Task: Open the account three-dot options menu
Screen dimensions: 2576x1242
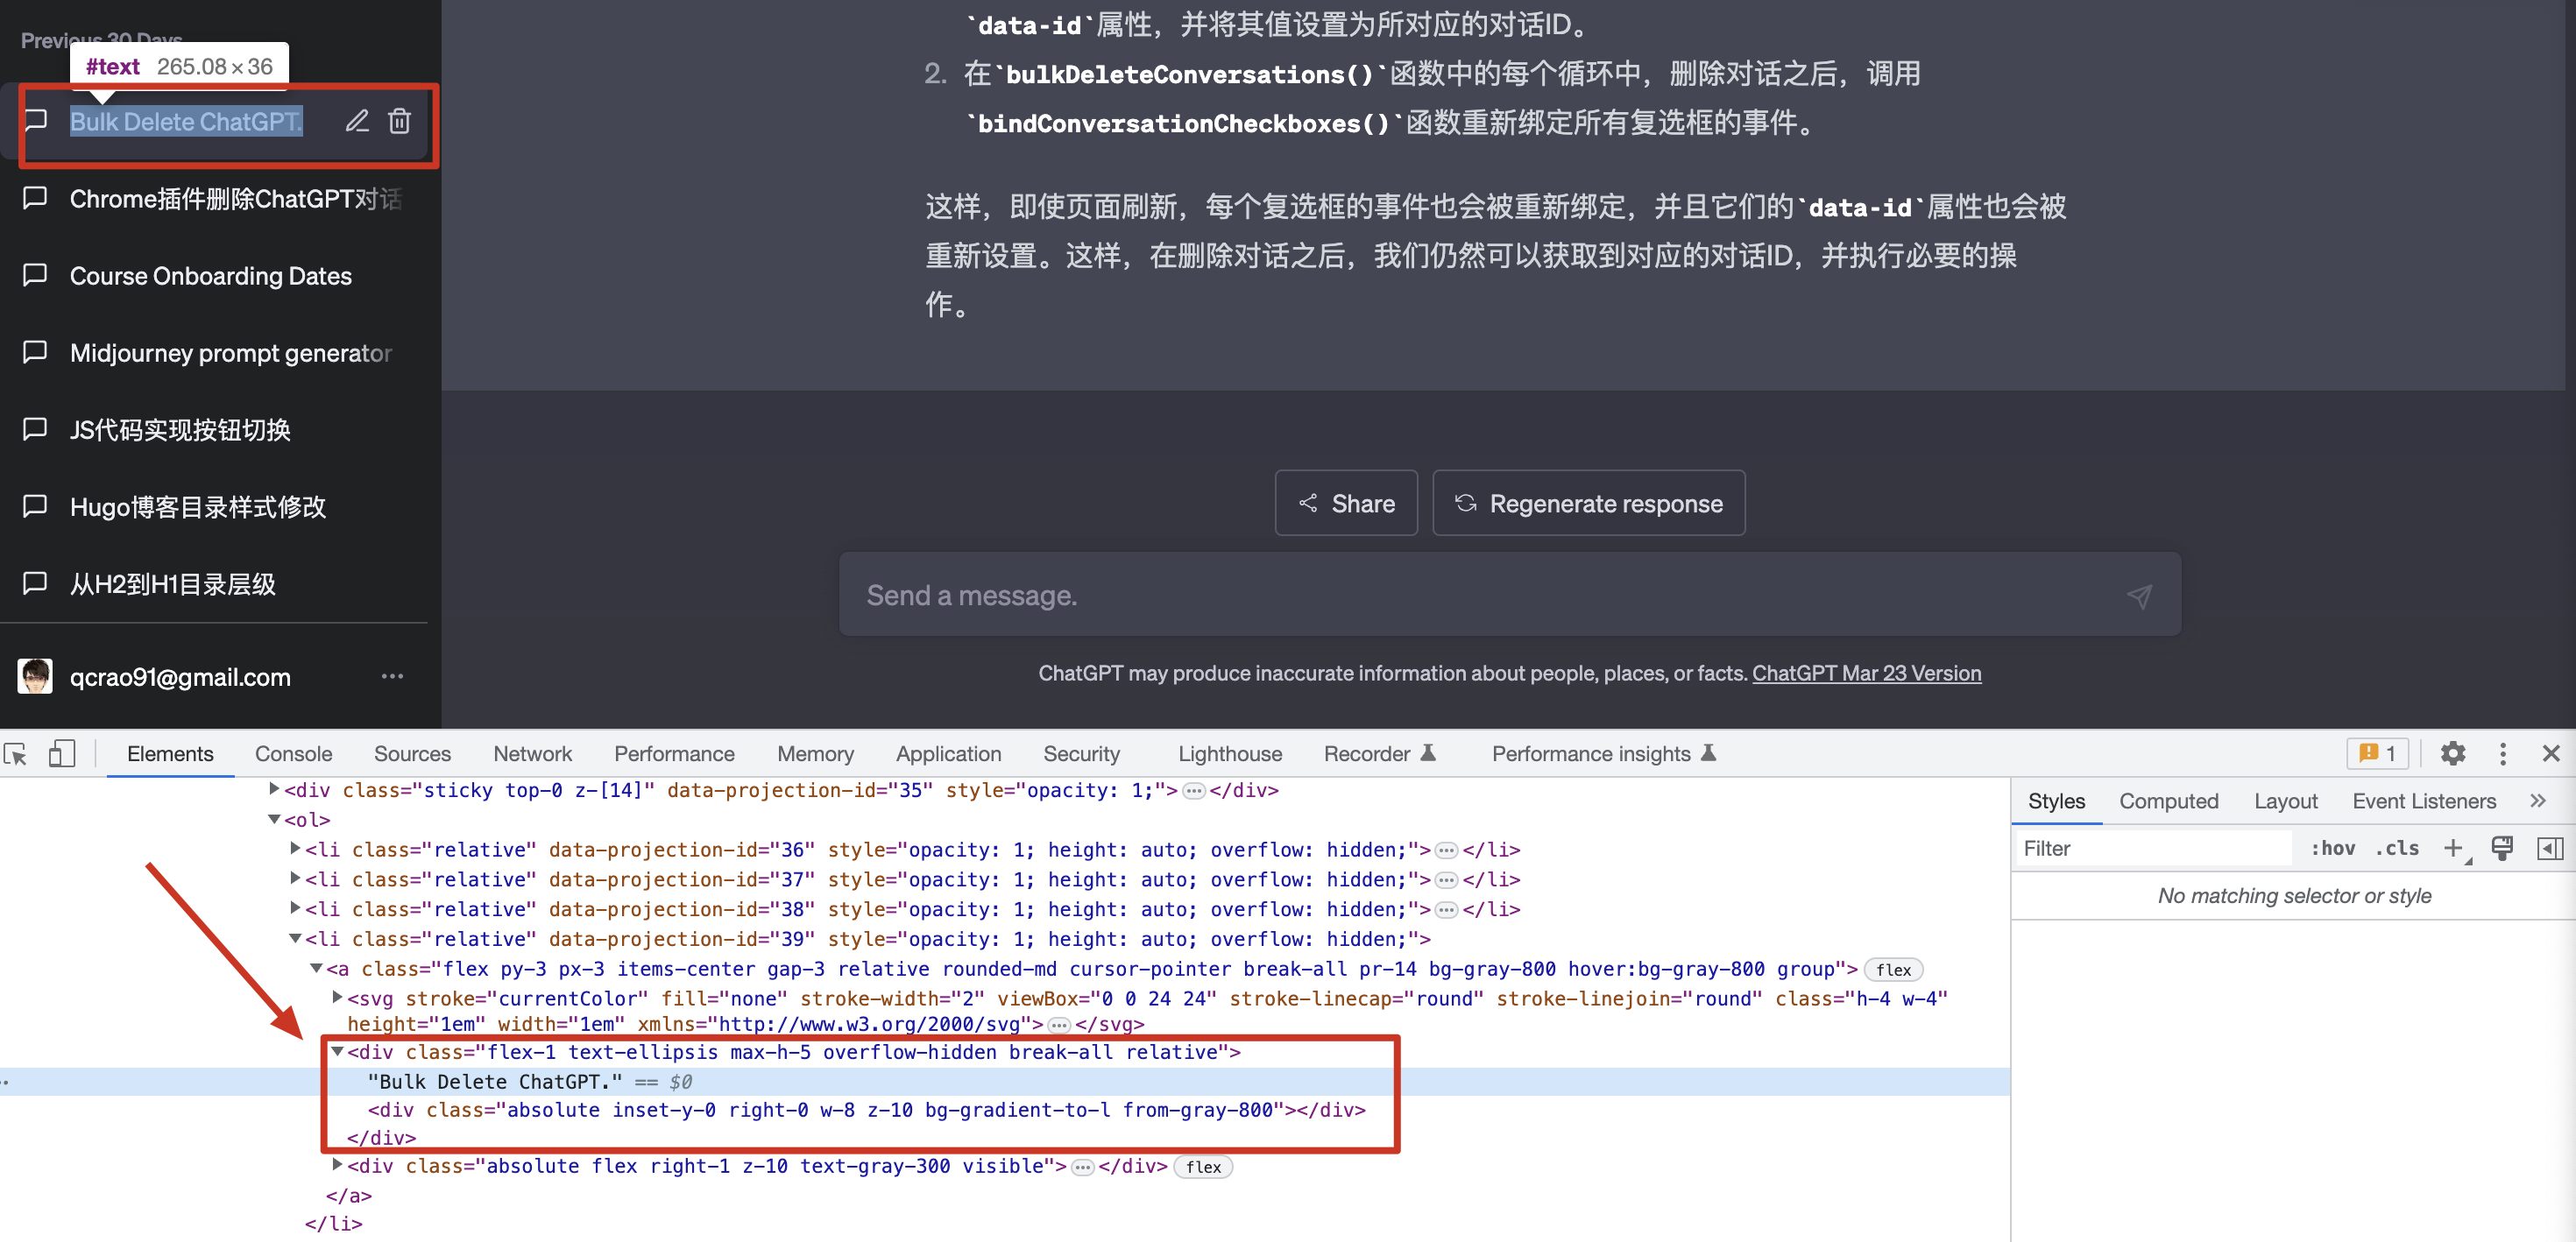Action: coord(392,676)
